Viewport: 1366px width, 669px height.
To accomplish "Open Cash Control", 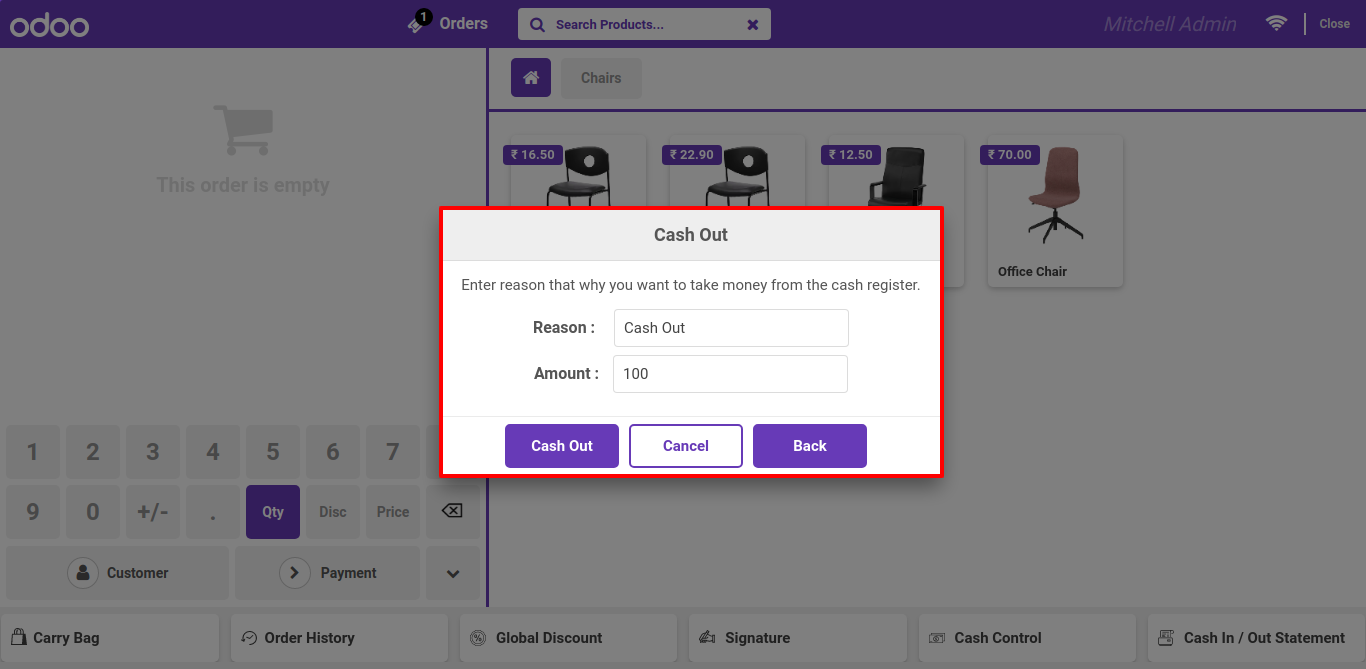I will [1027, 638].
